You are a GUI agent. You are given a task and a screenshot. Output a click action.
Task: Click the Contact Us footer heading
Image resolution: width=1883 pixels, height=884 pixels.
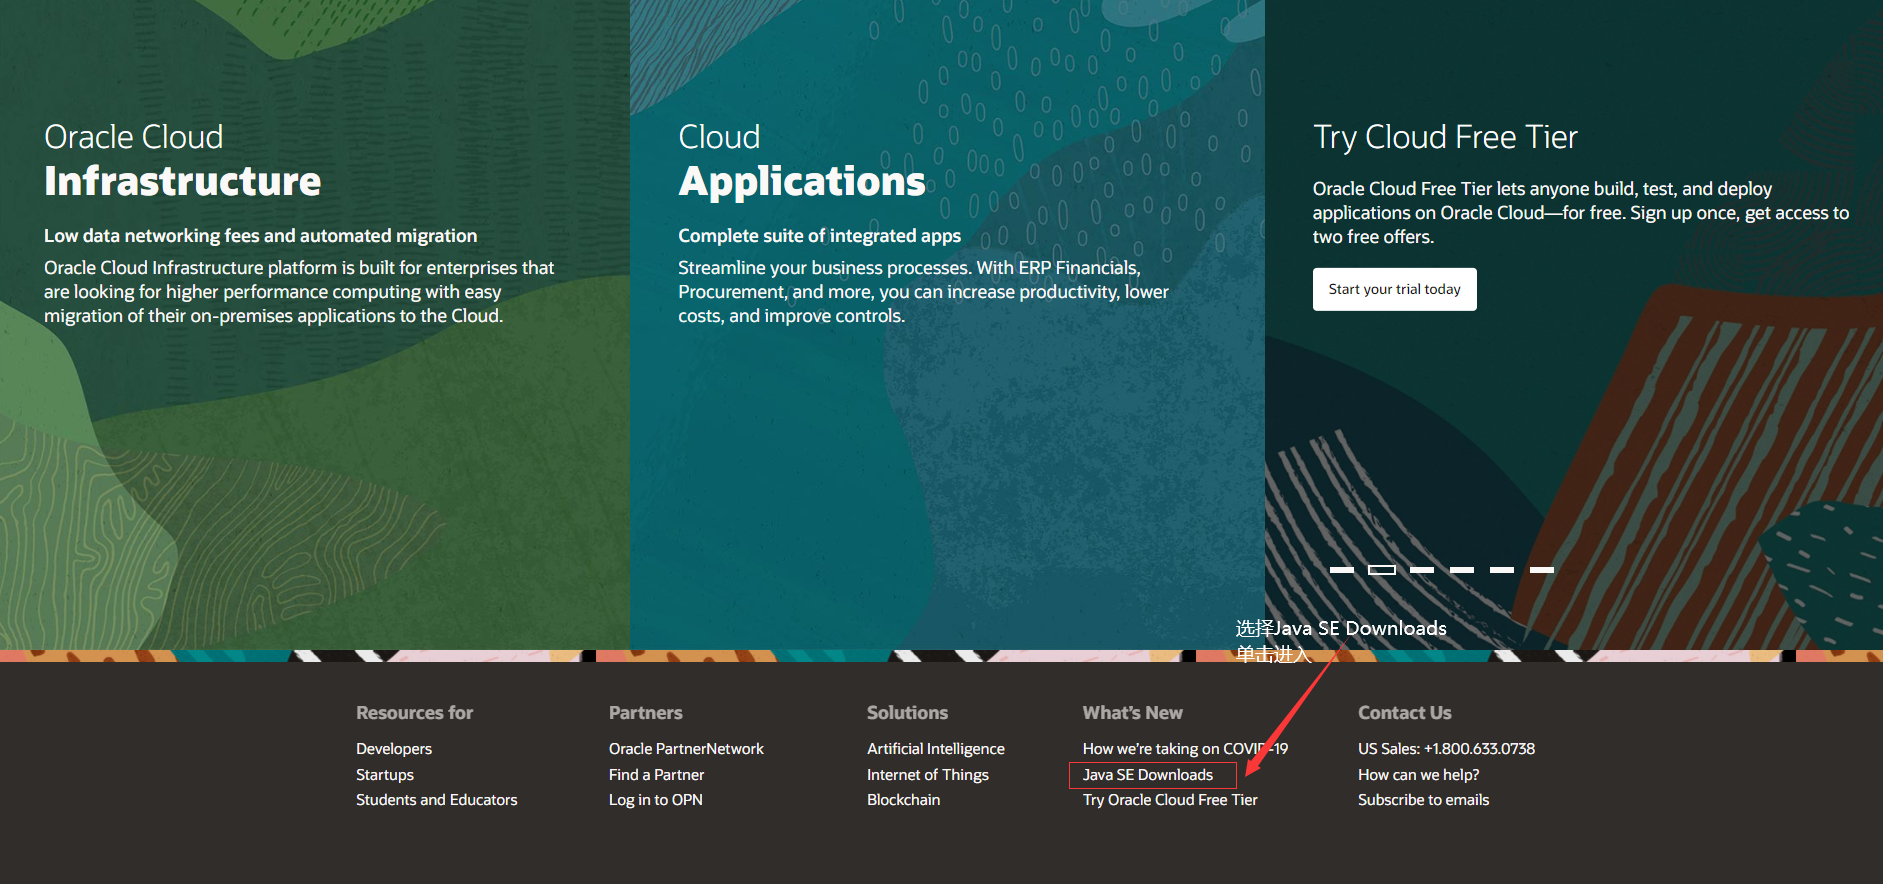click(1404, 713)
